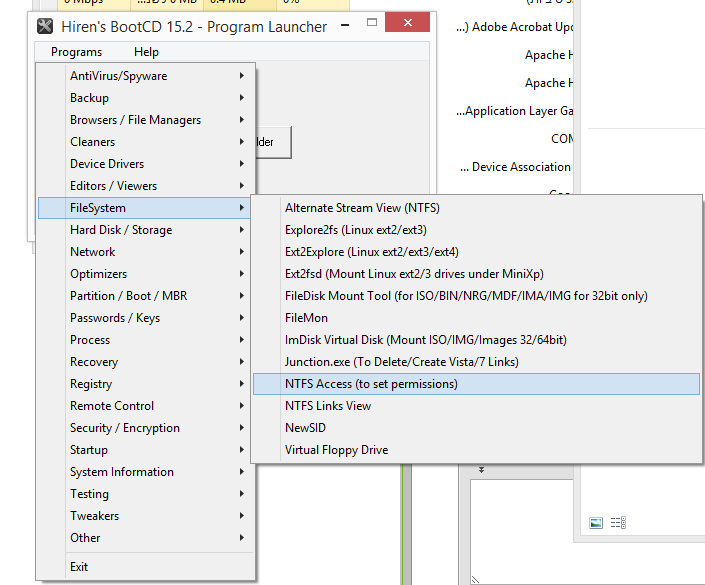Image resolution: width=705 pixels, height=585 pixels.
Task: Open the Help menu
Action: [146, 52]
